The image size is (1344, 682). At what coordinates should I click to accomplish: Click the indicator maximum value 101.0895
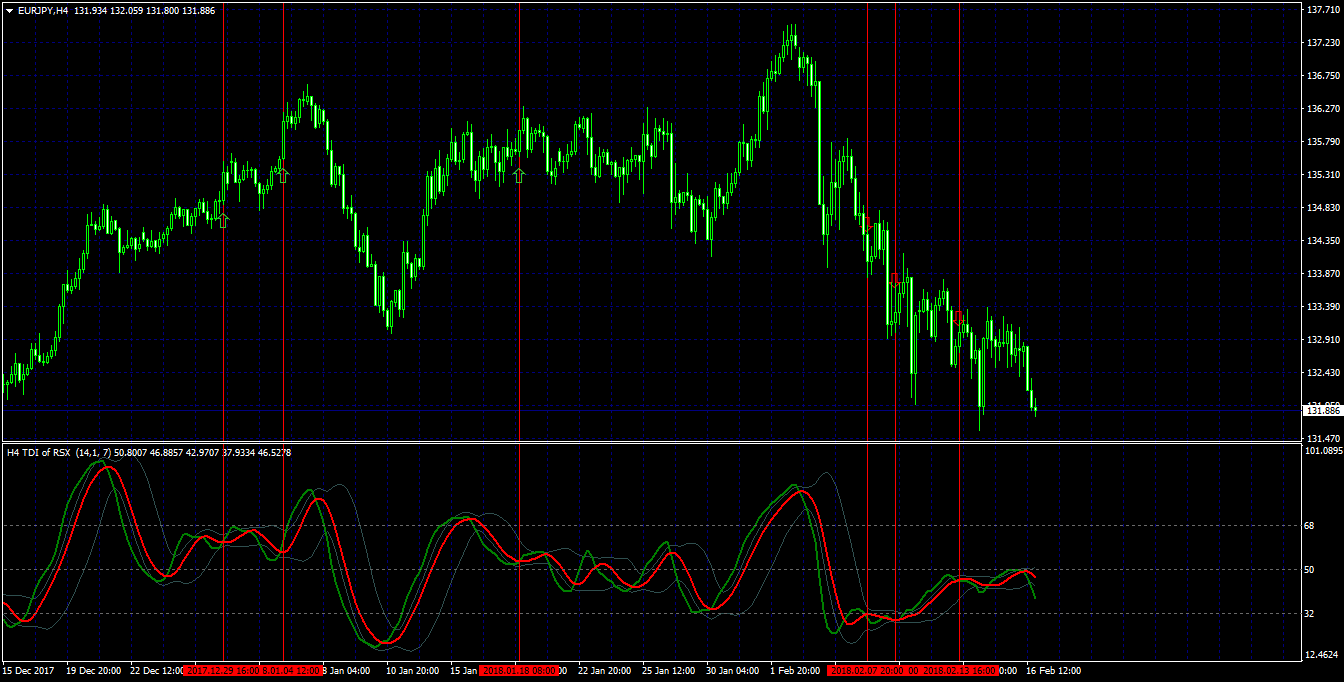coord(1324,450)
